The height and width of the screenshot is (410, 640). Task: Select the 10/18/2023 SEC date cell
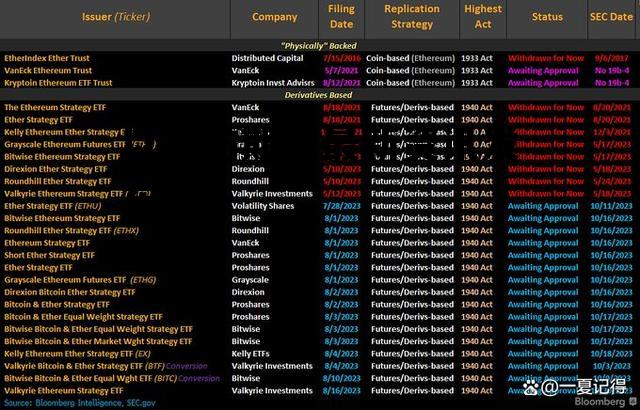(x=611, y=354)
